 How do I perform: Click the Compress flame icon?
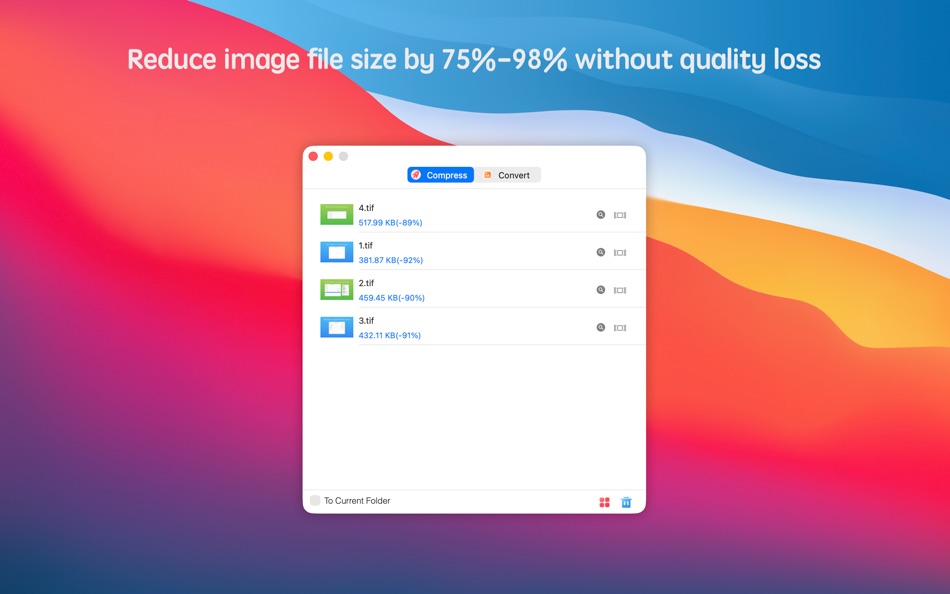pos(417,174)
